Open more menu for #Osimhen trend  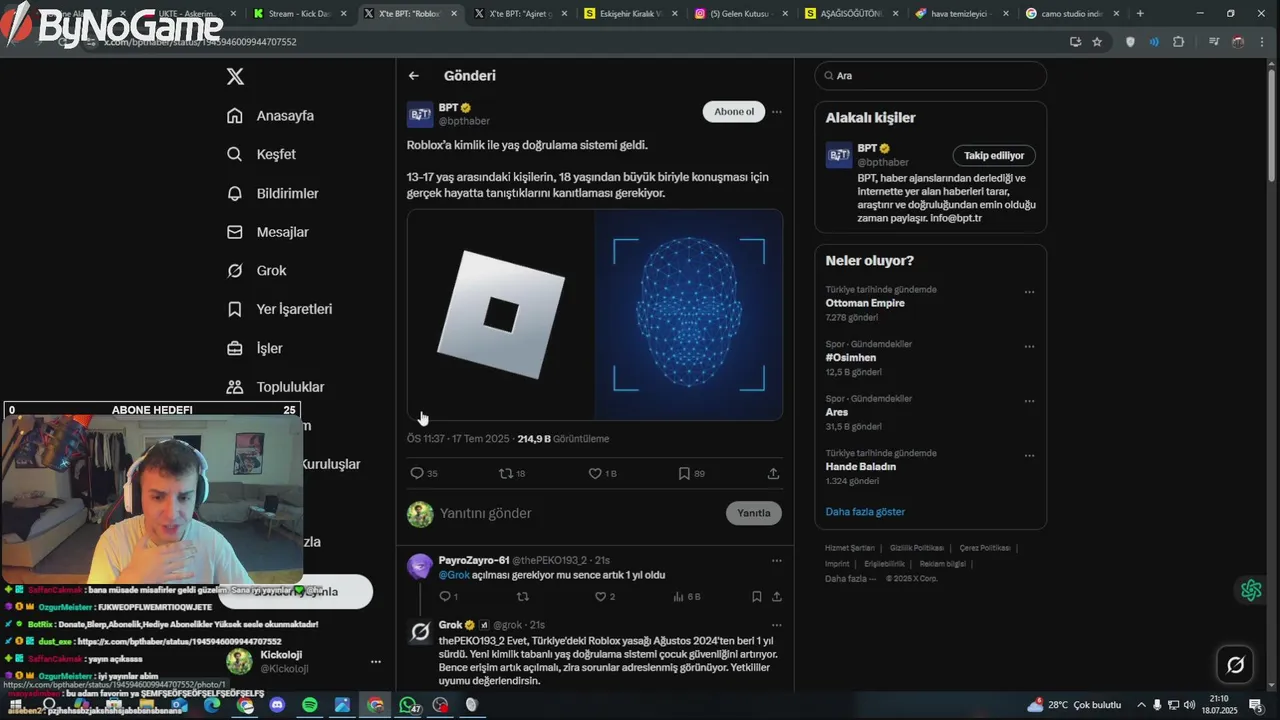1029,347
